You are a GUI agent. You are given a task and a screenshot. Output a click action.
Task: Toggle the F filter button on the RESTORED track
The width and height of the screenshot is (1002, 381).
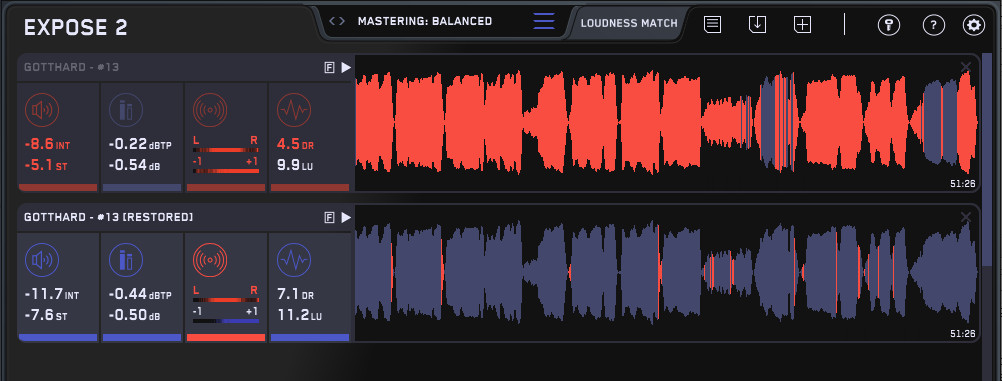pos(329,217)
